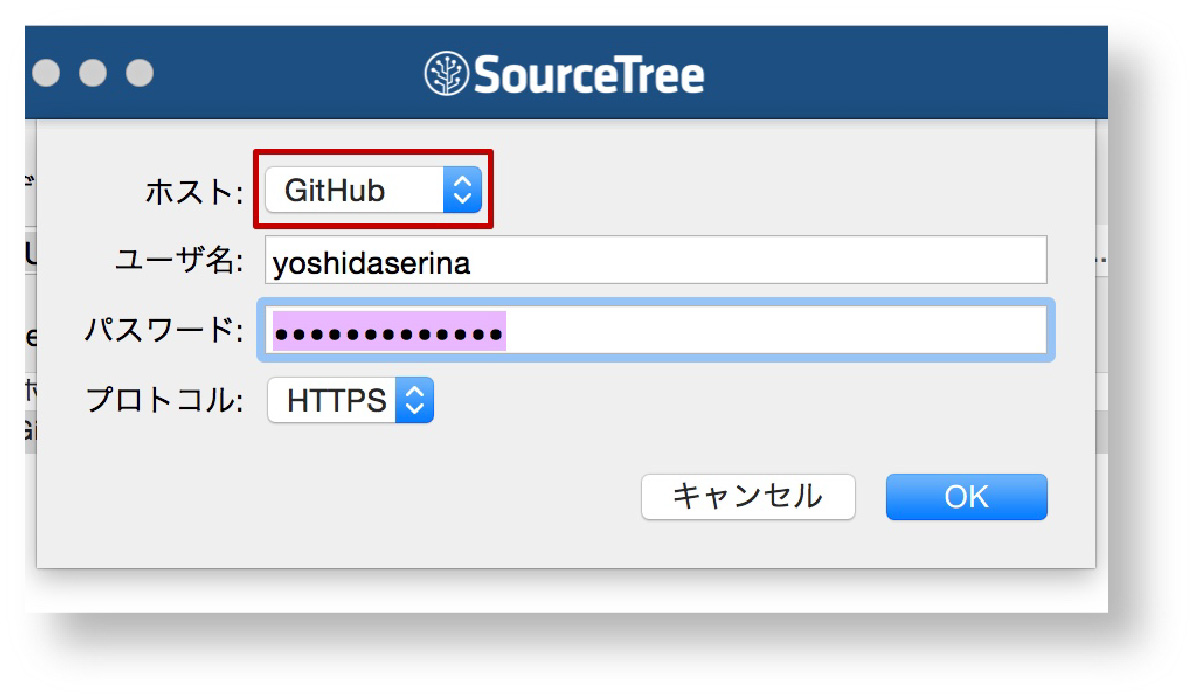Click the empty blue title bar area

(900, 75)
